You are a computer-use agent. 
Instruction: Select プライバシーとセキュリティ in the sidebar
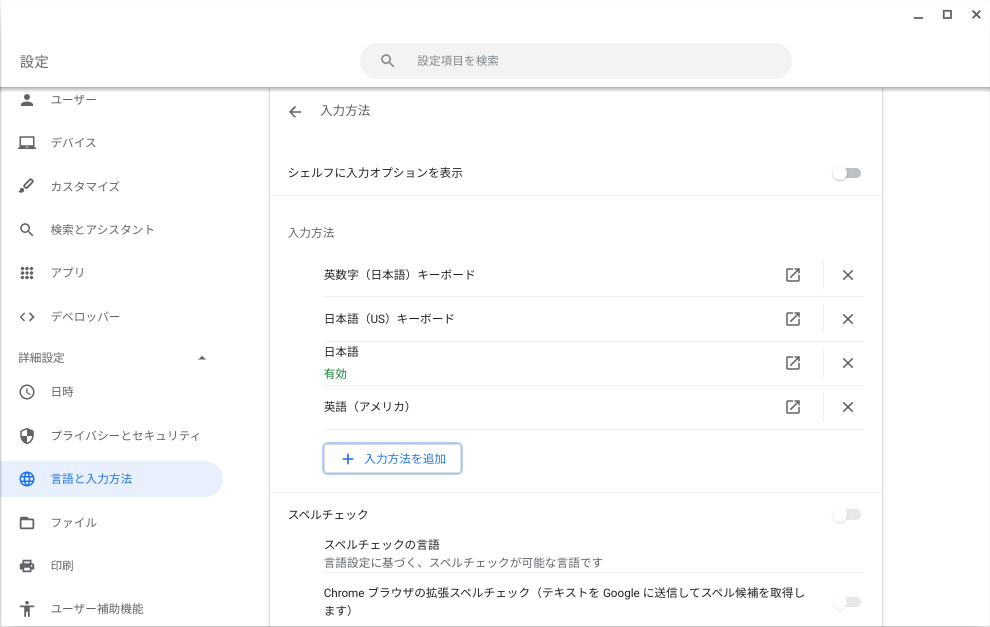[126, 436]
